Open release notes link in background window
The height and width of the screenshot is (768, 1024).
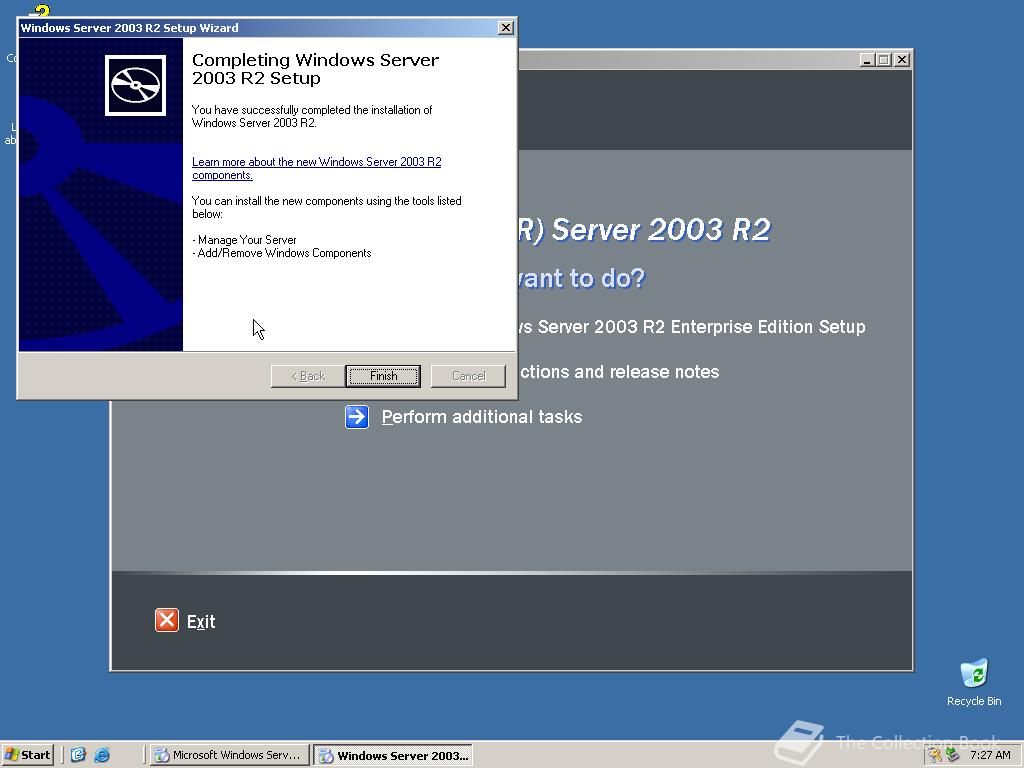click(x=619, y=372)
